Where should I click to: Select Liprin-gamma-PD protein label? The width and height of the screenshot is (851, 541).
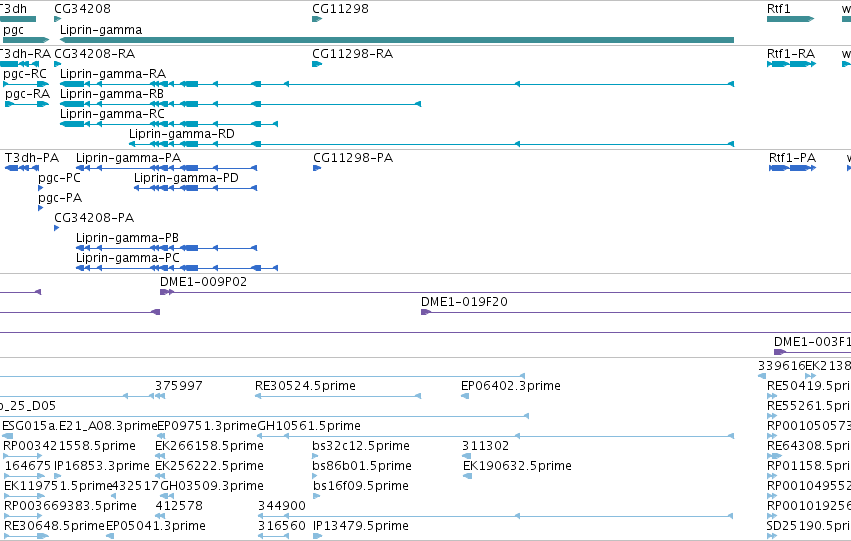pyautogui.click(x=186, y=178)
